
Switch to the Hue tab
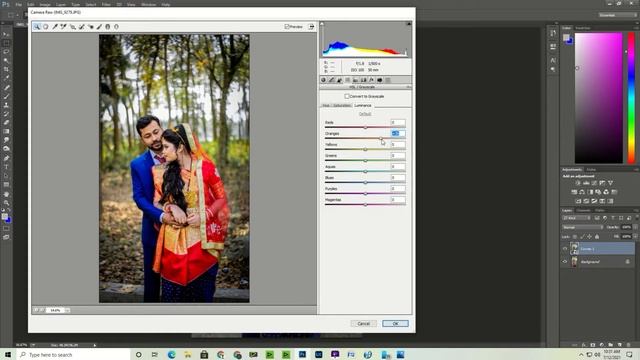(x=326, y=105)
